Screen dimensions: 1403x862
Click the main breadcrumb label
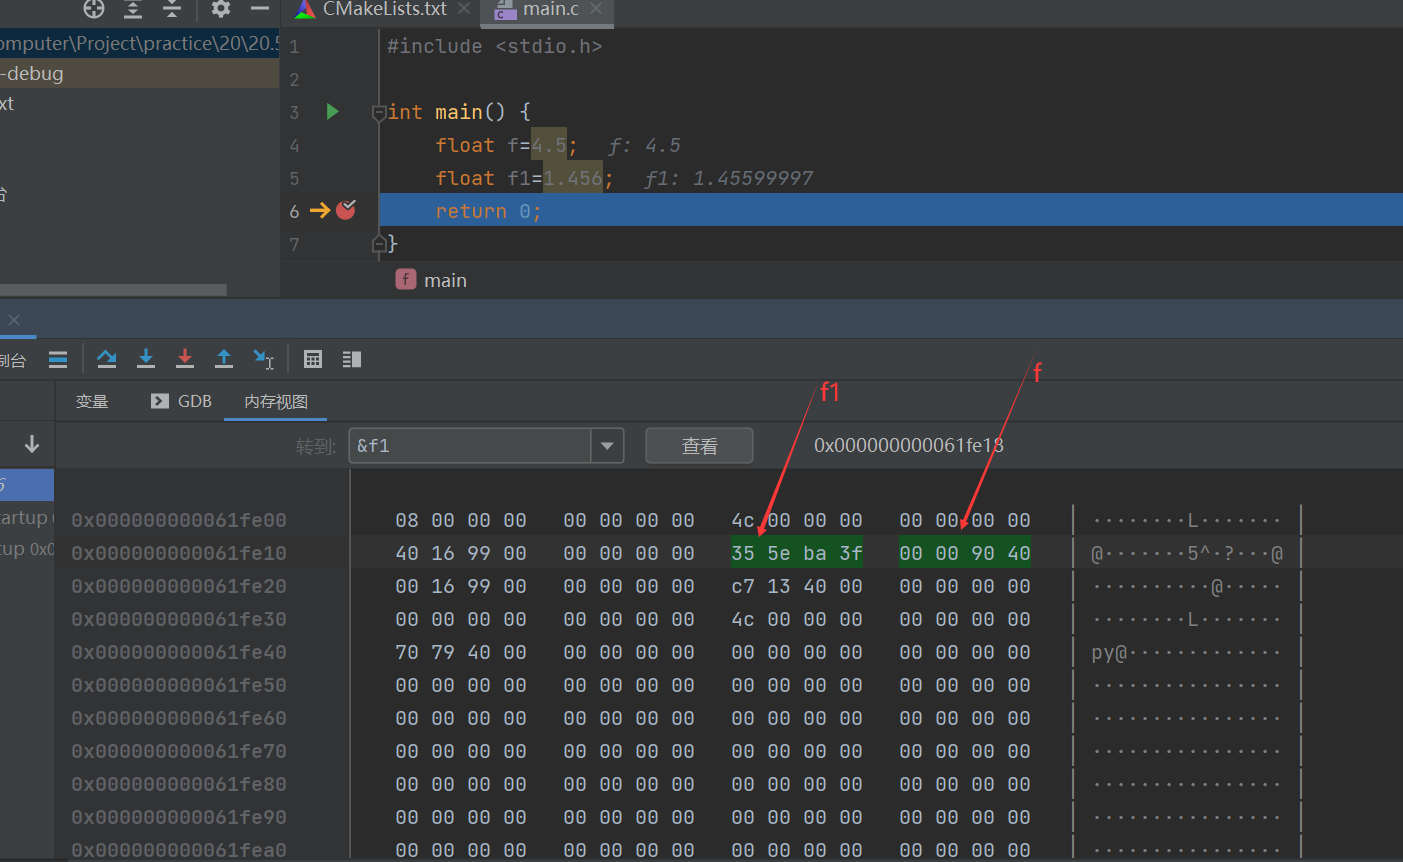point(445,280)
